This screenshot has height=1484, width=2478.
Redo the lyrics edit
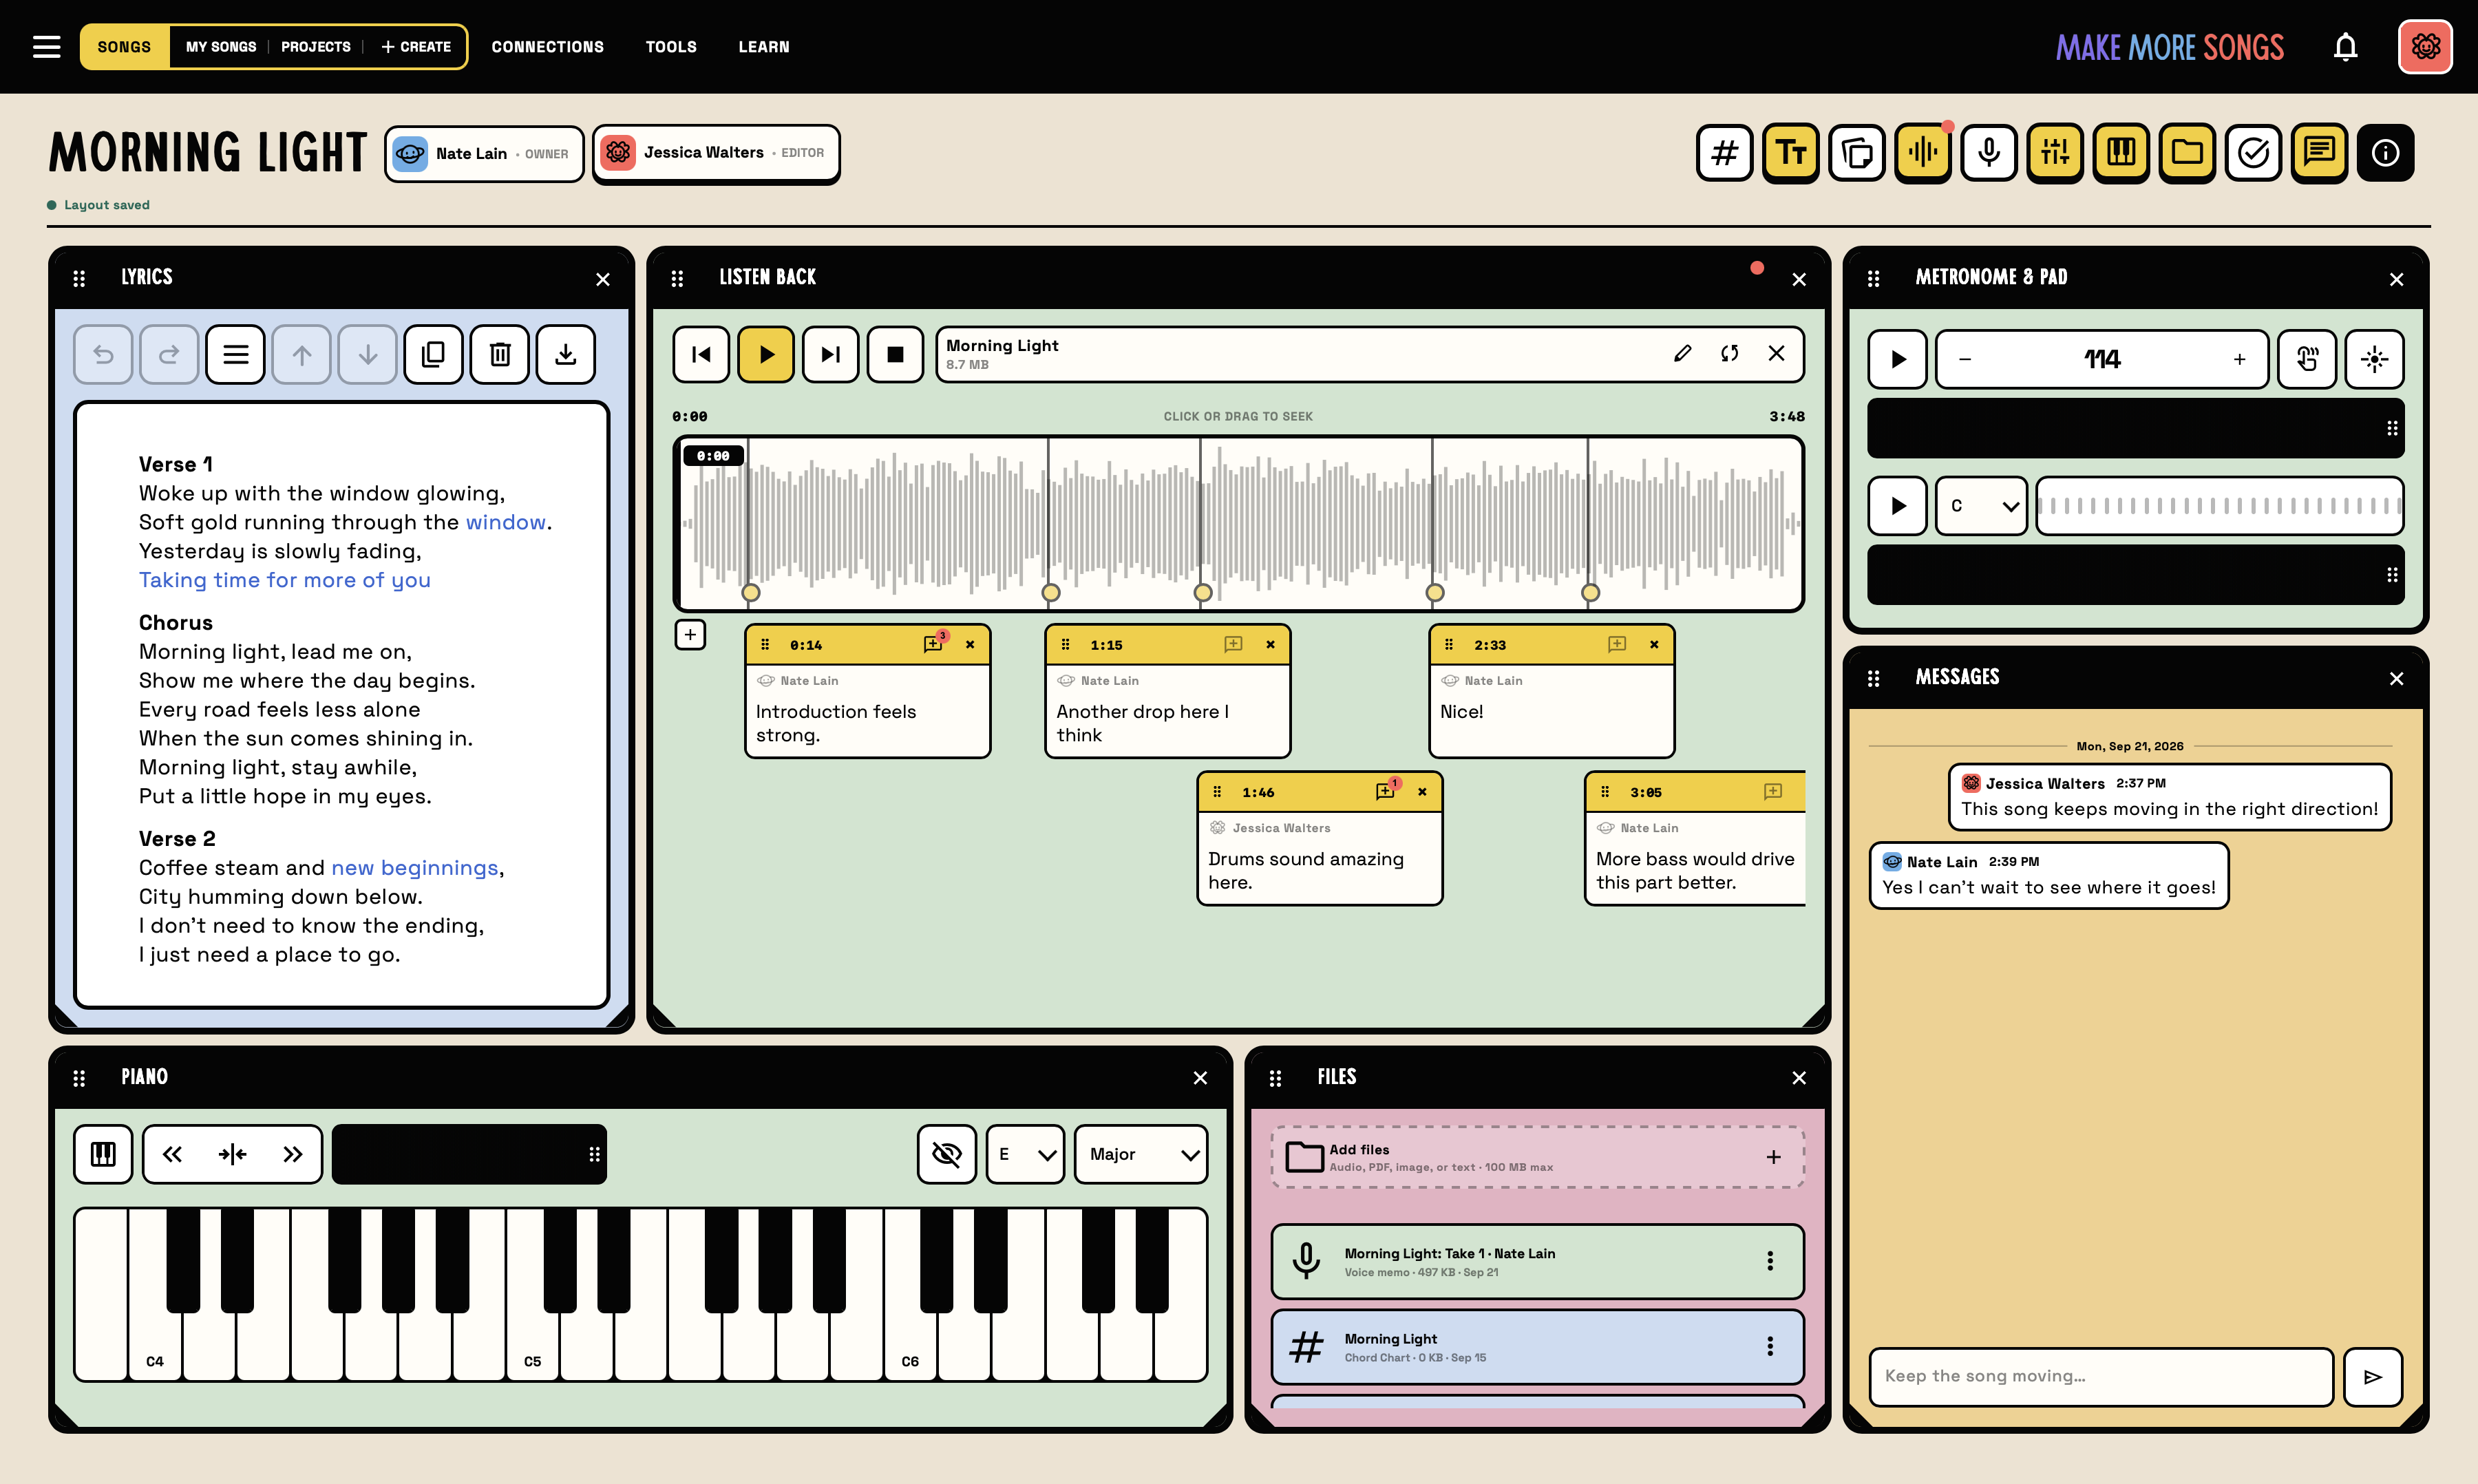point(169,354)
